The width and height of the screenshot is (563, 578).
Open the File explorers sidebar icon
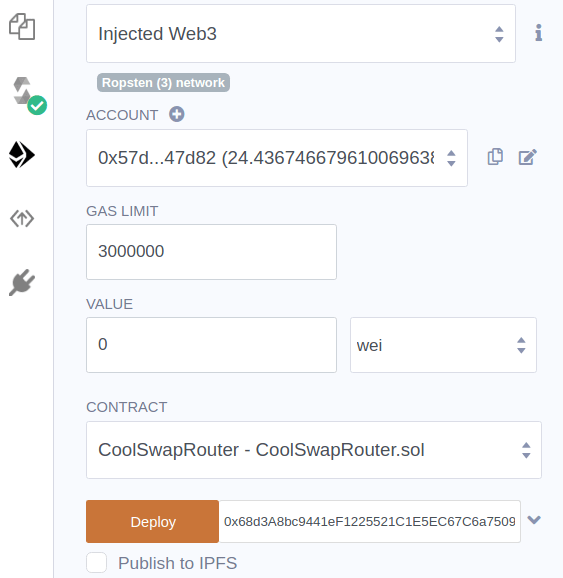(22, 27)
